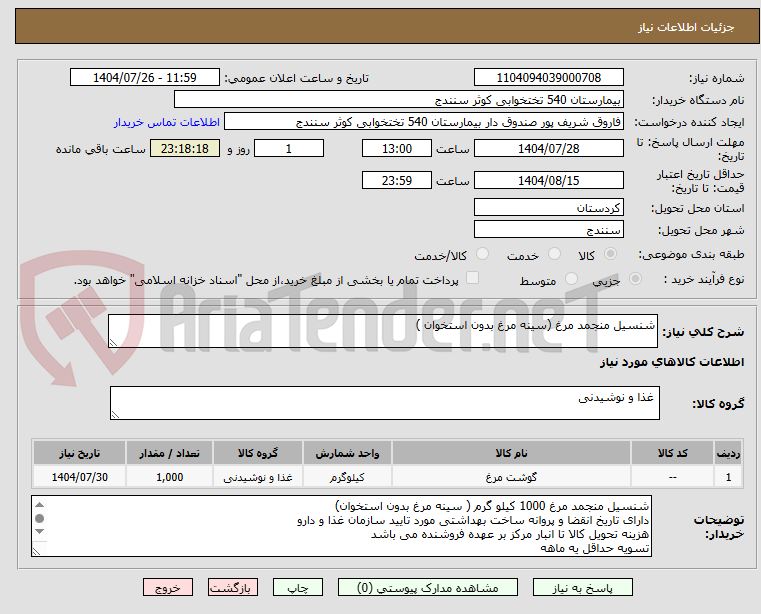Click the اطلاعات کالاهای مورد نیاز heading
The height and width of the screenshot is (614, 761).
pyautogui.click(x=672, y=362)
